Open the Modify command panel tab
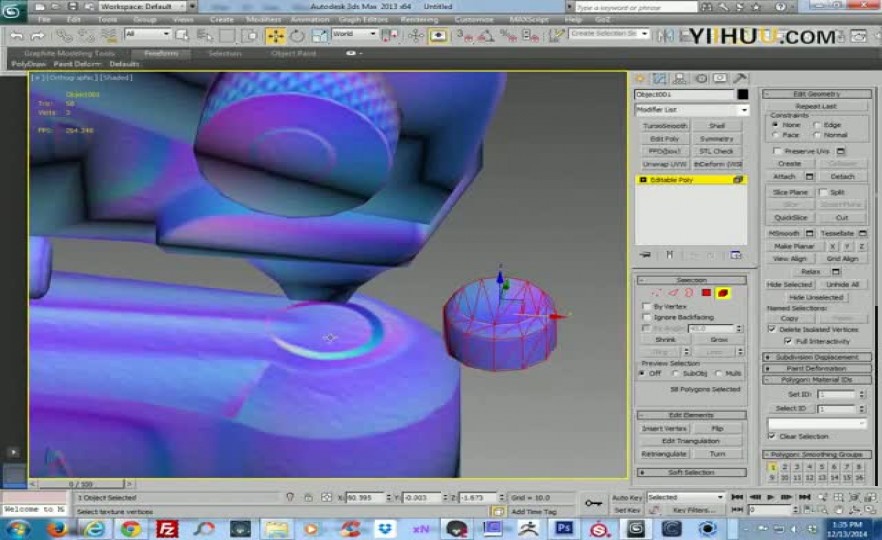 [659, 79]
